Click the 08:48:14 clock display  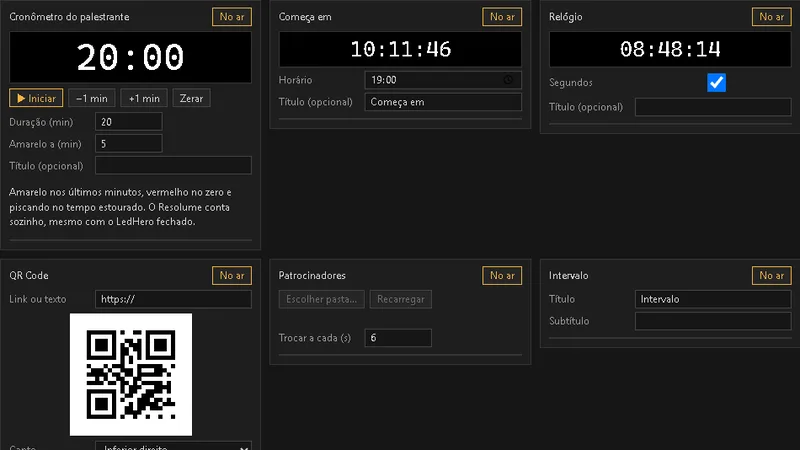click(x=670, y=49)
